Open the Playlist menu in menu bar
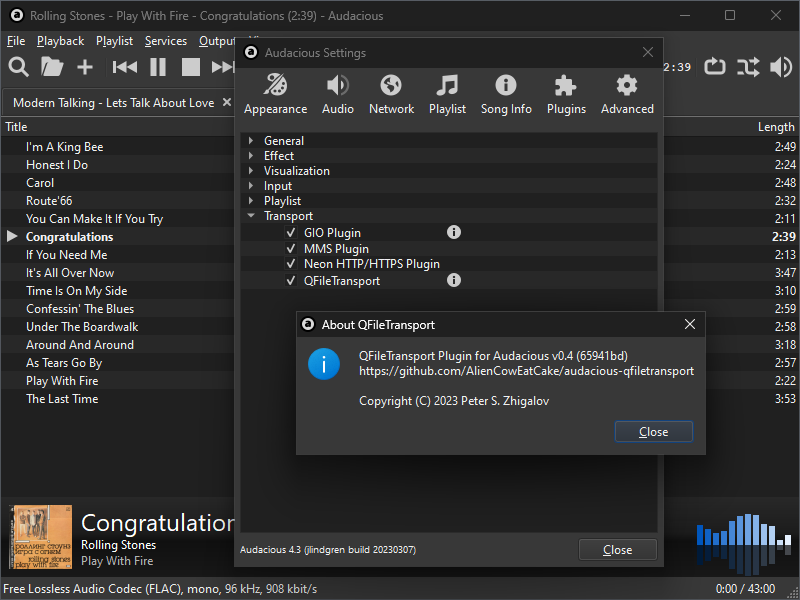The width and height of the screenshot is (800, 600). click(x=114, y=41)
